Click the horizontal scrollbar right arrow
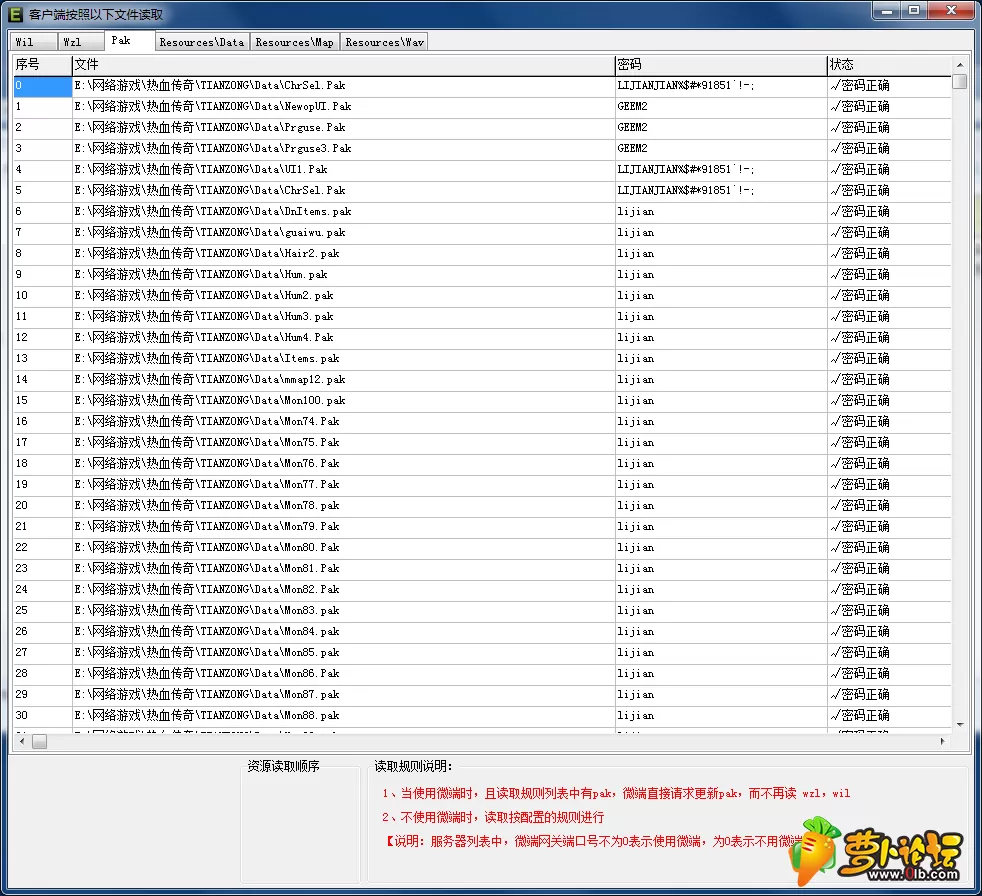Viewport: 982px width, 896px height. pyautogui.click(x=943, y=741)
